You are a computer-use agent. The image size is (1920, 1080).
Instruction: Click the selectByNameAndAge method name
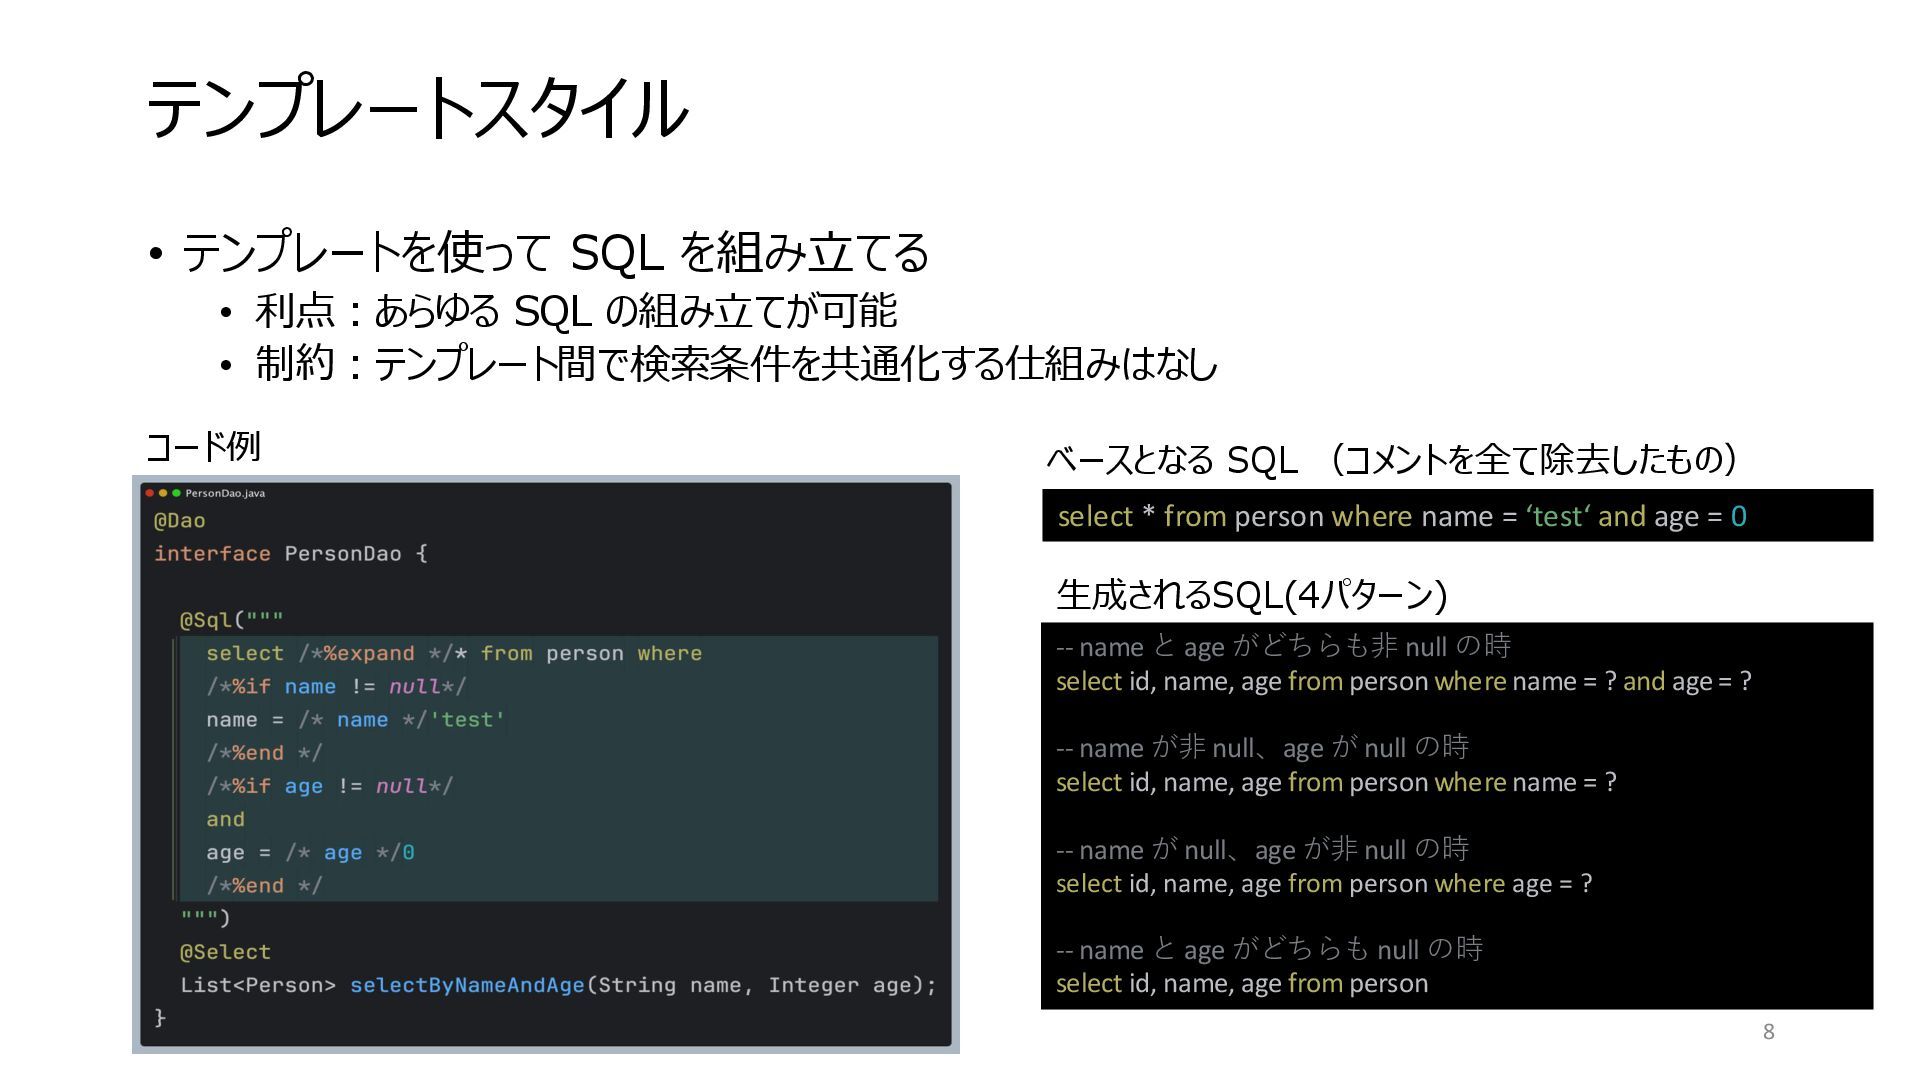pos(467,985)
